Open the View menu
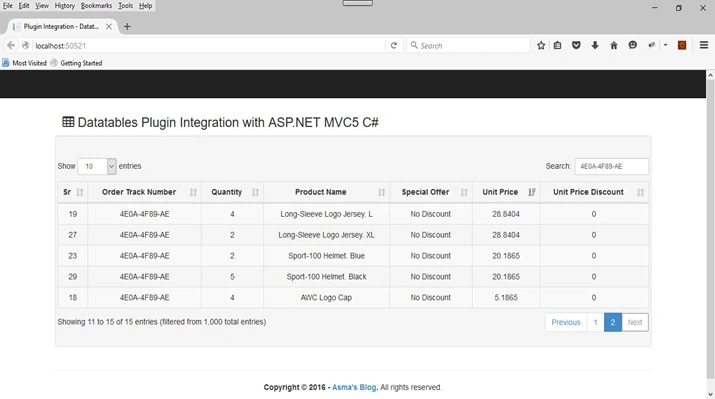Screen dimensions: 715x399 (42, 5)
